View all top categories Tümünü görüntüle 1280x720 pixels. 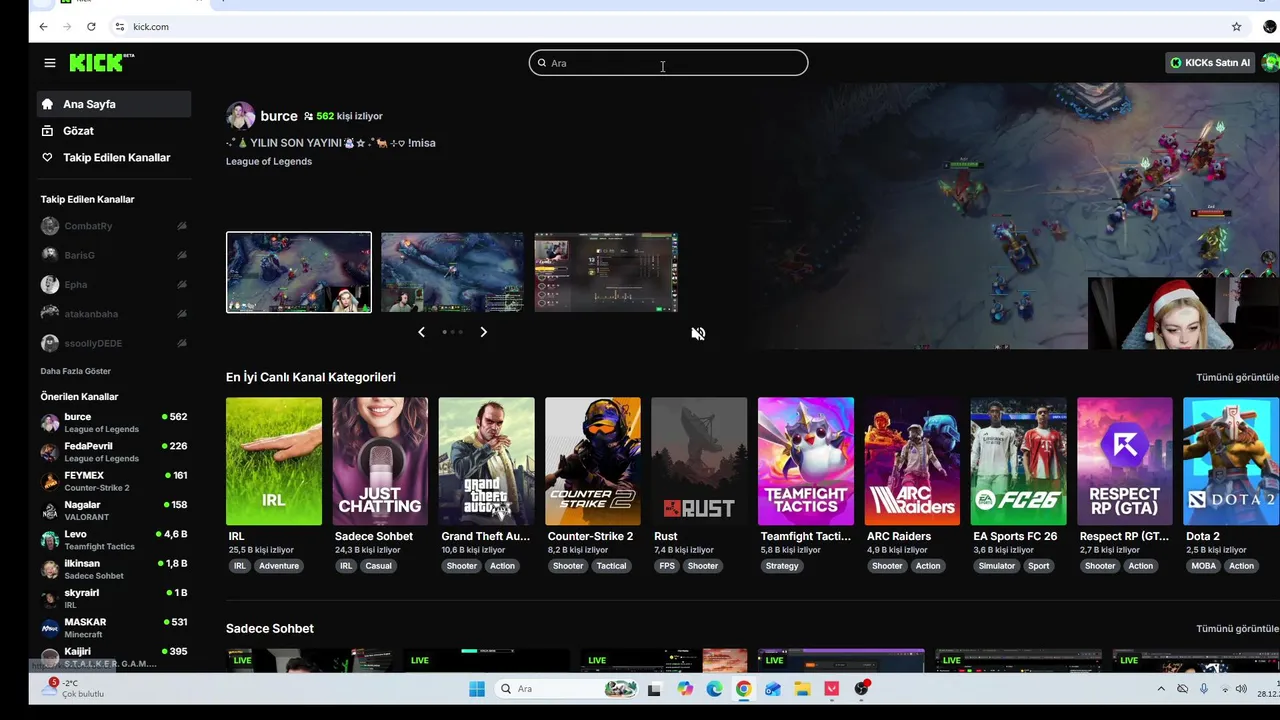click(x=1237, y=377)
